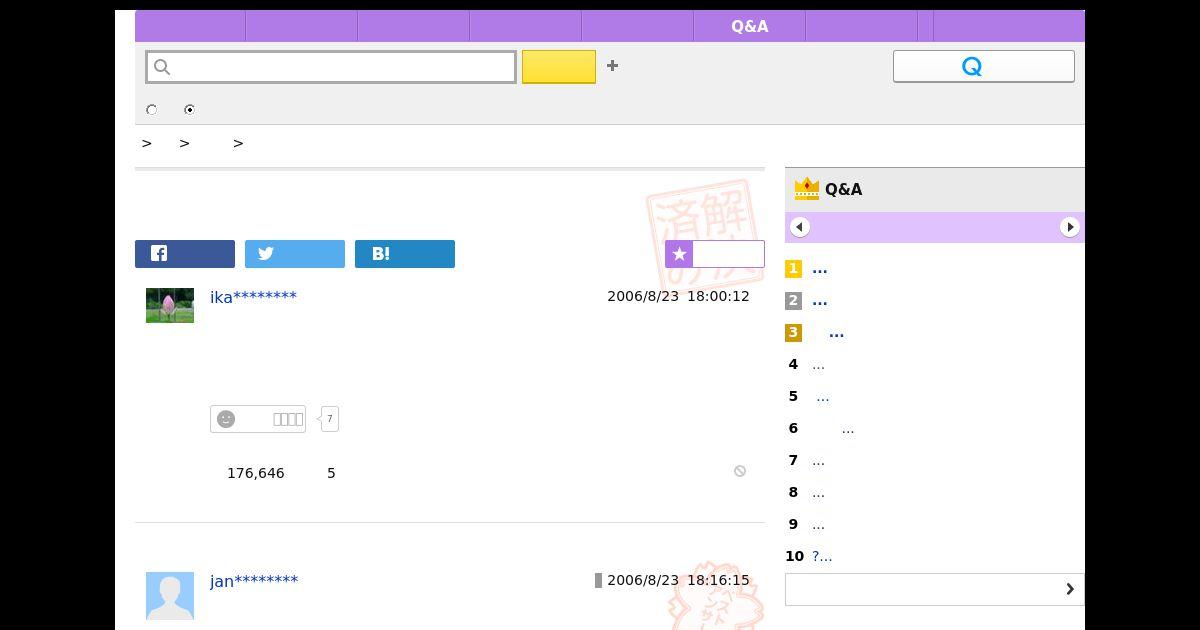1200x630 pixels.
Task: Open the rank 6 question link
Action: click(847, 429)
